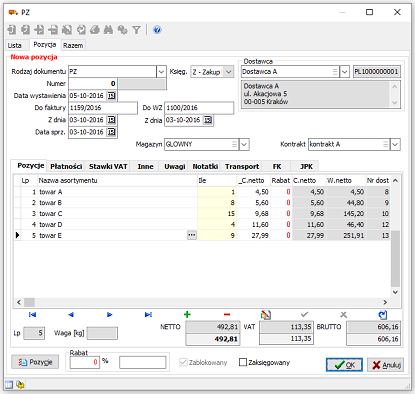
Task: Click the yellow lock icon in status bar
Action: coord(20,385)
